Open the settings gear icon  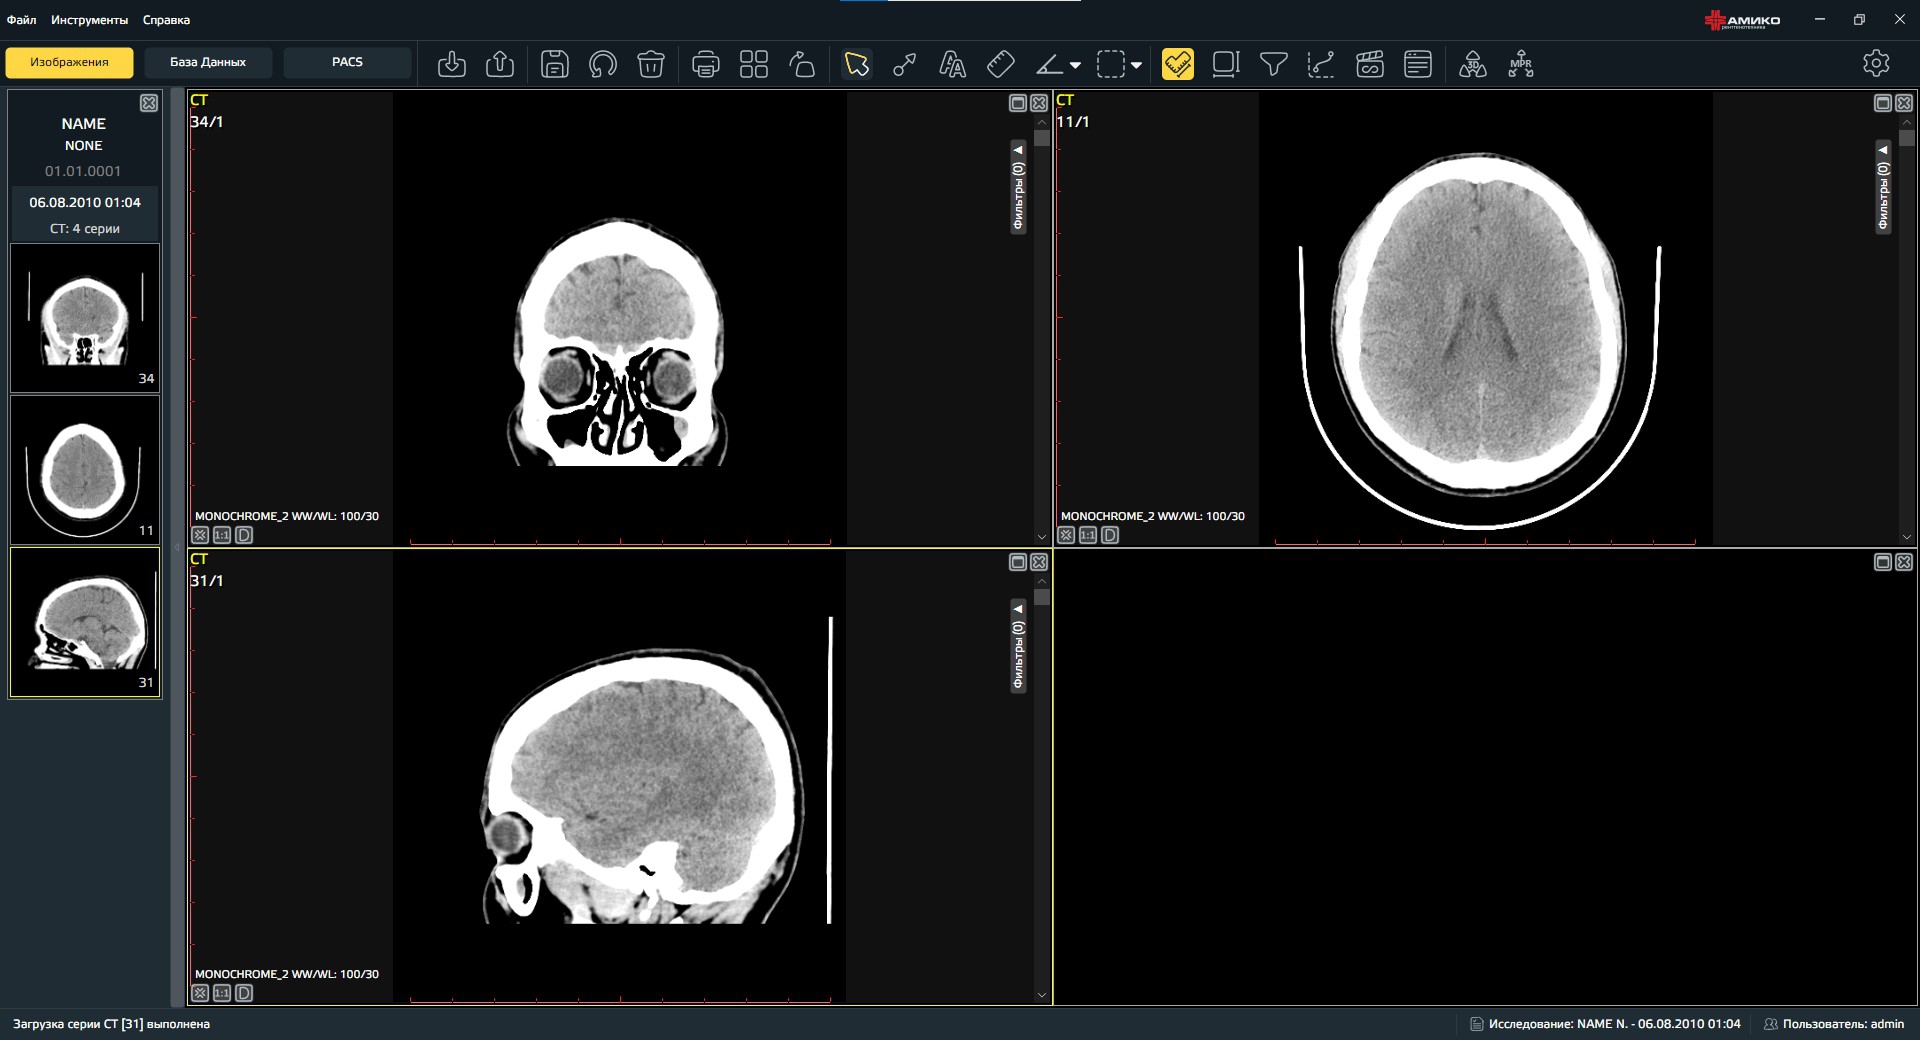(1876, 63)
